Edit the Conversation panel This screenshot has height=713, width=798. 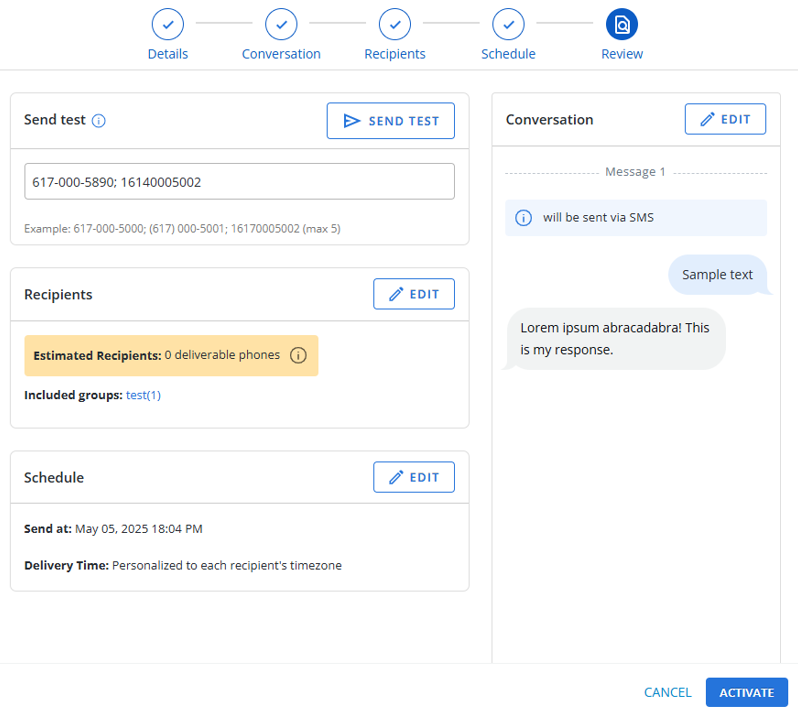pos(725,119)
